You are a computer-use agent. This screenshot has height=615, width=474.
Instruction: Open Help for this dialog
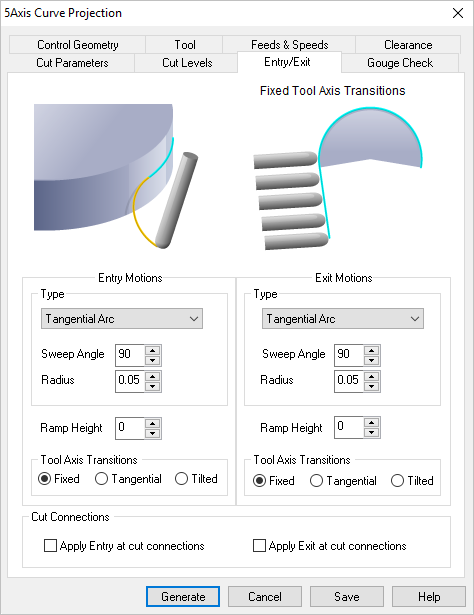pos(429,597)
